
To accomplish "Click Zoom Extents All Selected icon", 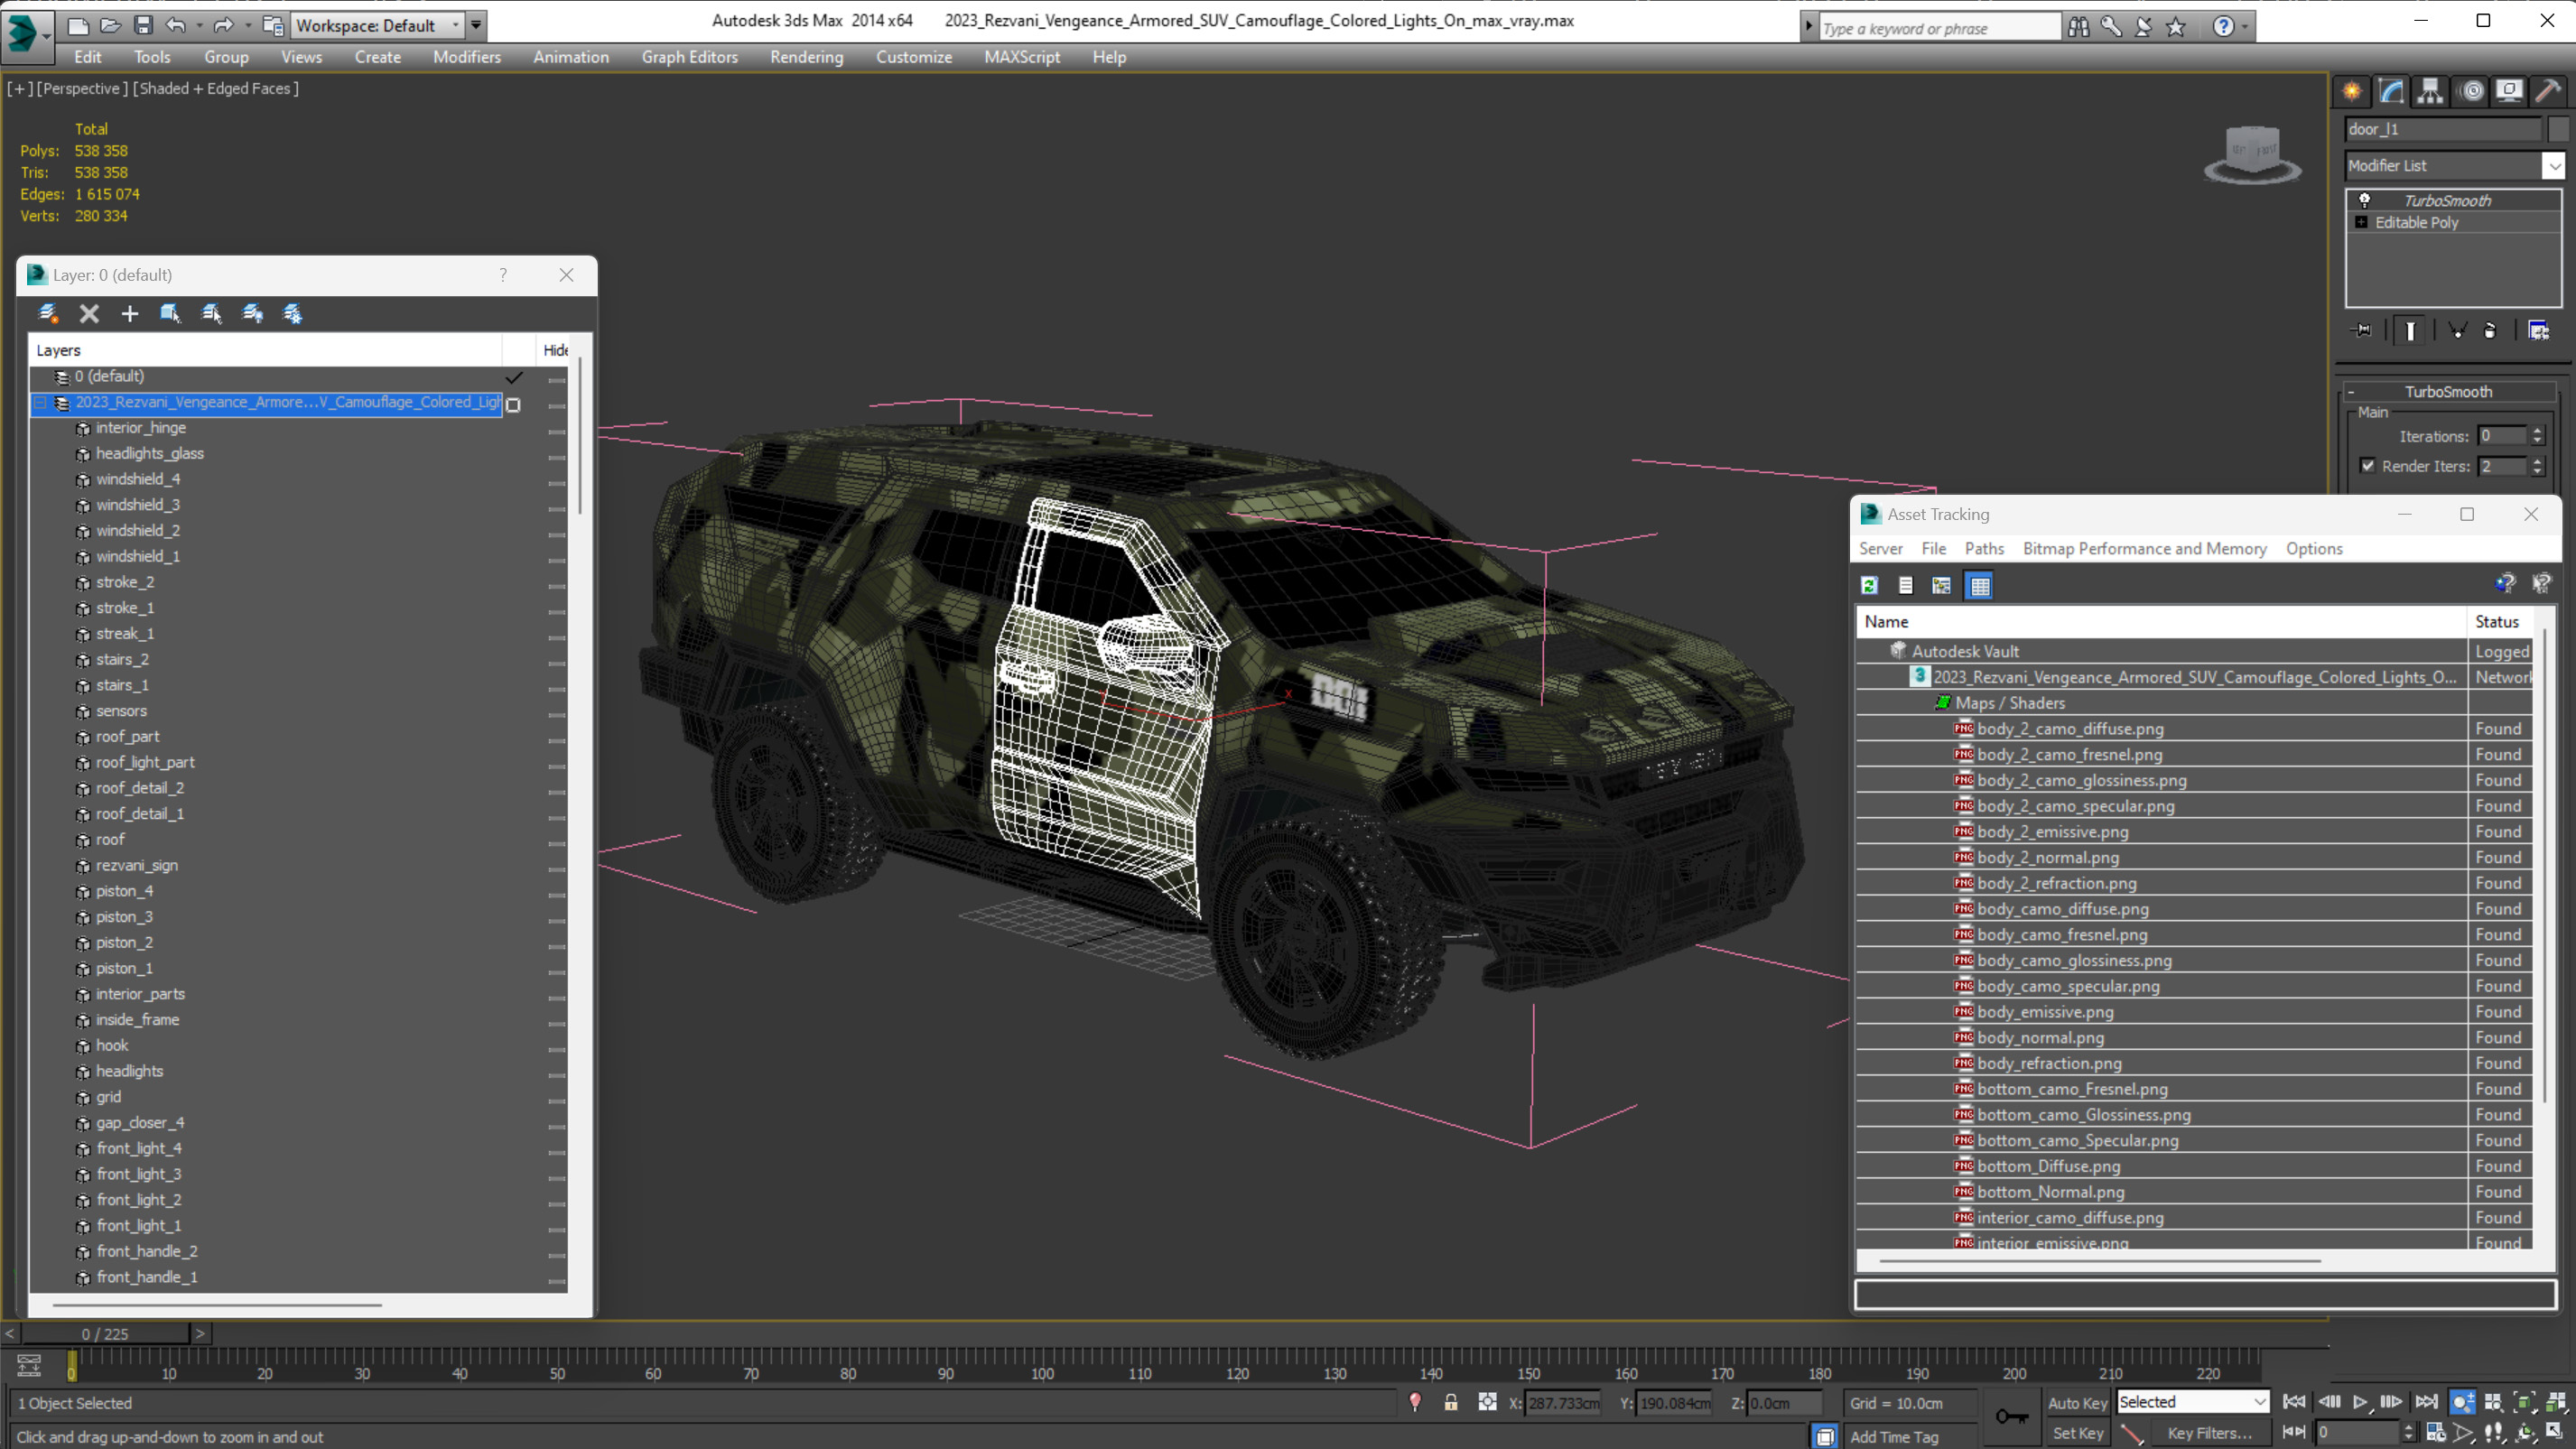I will (x=2557, y=1402).
